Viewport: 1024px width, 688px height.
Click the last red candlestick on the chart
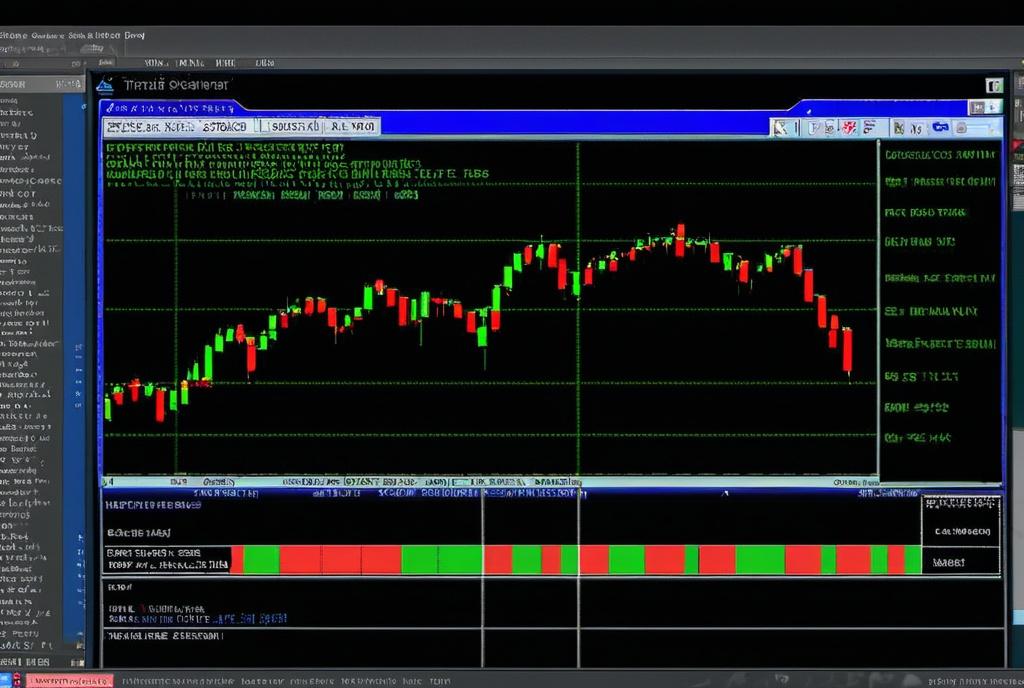(847, 350)
